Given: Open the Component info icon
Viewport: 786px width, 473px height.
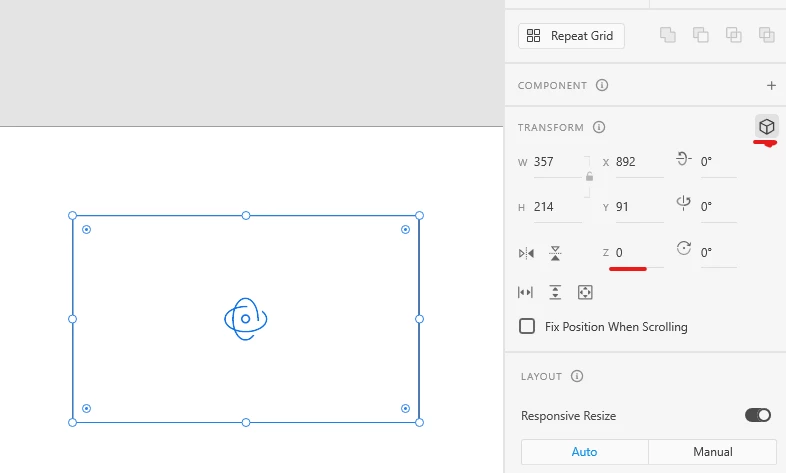Looking at the screenshot, I should 602,85.
